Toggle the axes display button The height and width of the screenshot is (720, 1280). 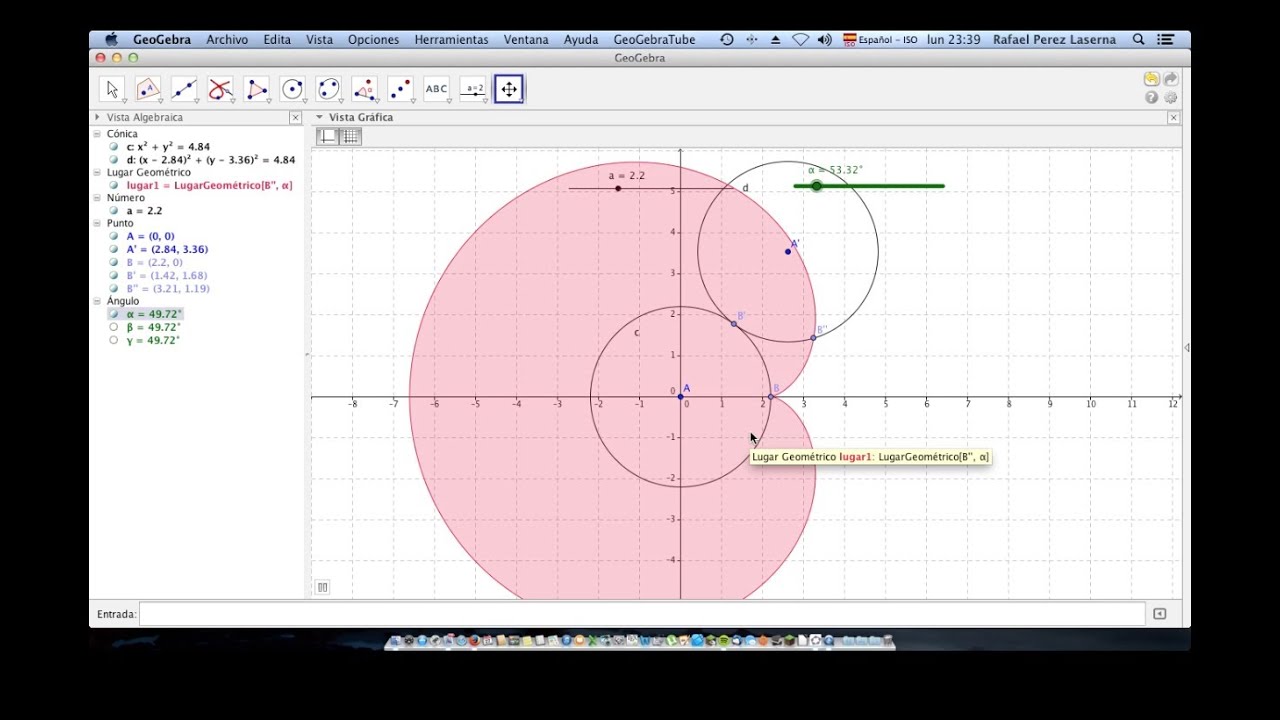(327, 137)
